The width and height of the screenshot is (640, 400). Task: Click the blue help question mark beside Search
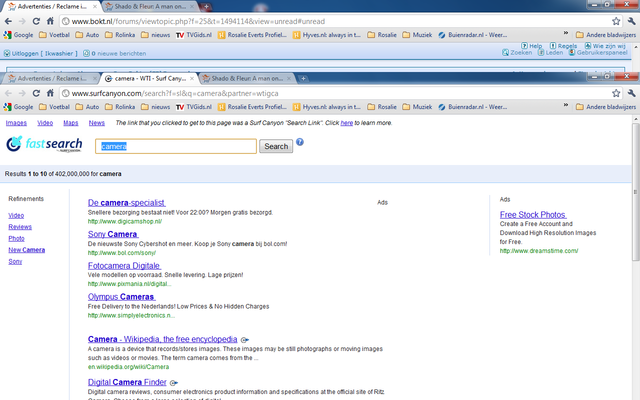pyautogui.click(x=300, y=142)
